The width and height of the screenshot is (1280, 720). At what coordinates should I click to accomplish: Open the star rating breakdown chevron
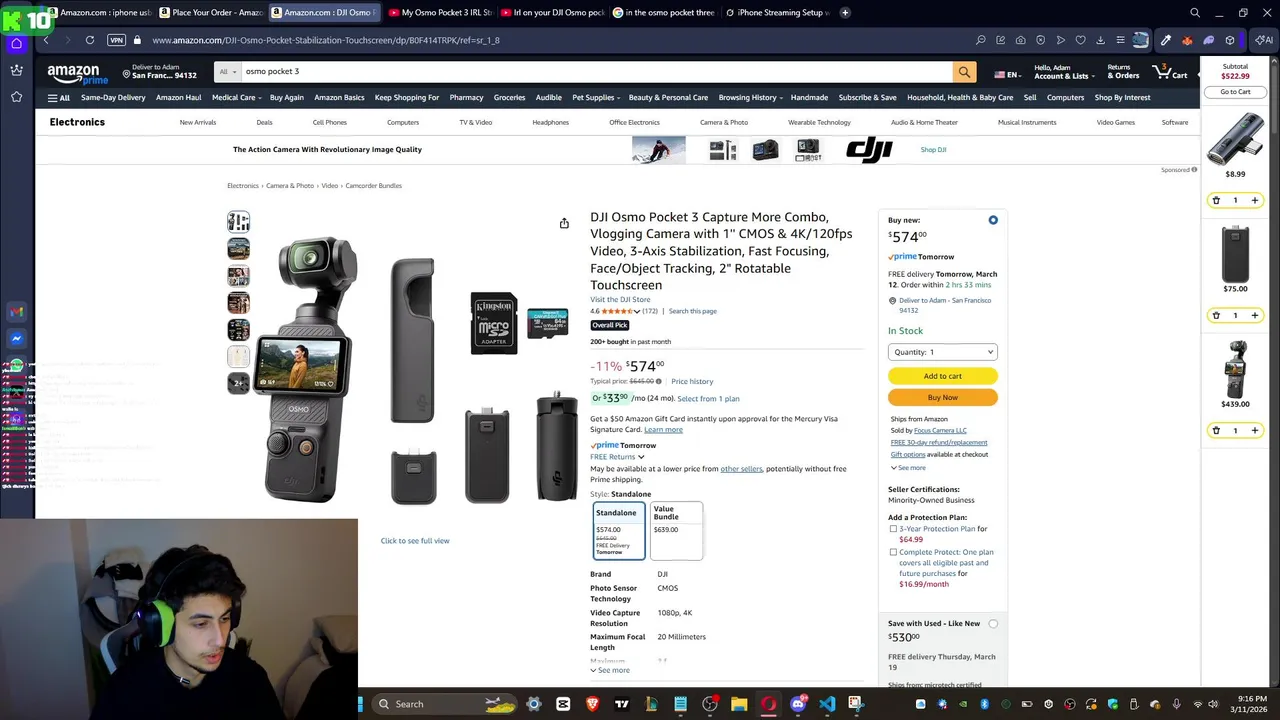[x=637, y=312]
